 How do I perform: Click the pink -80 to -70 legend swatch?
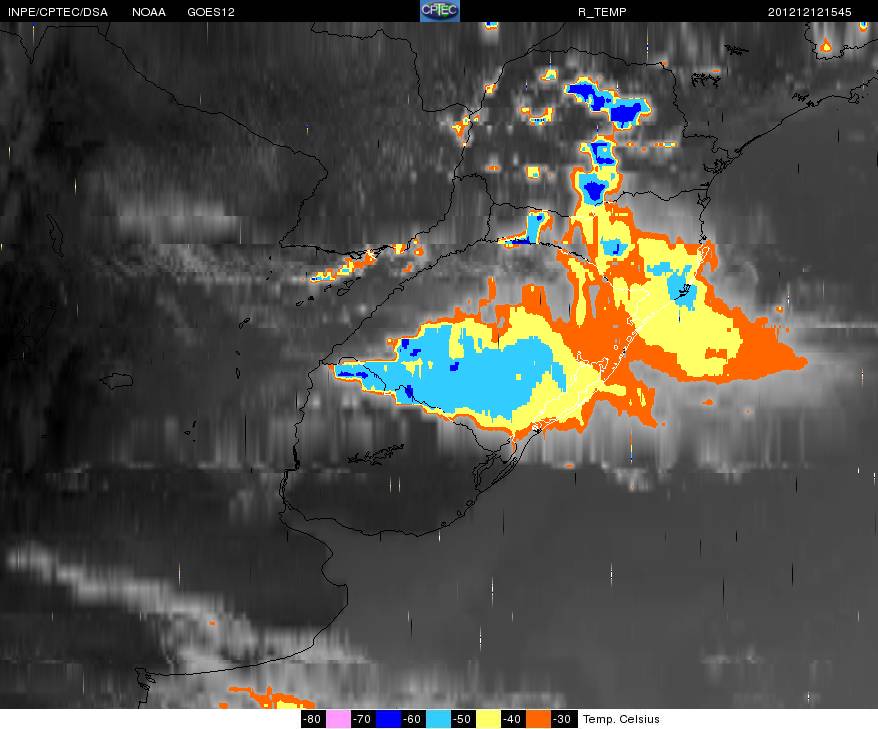coord(338,719)
